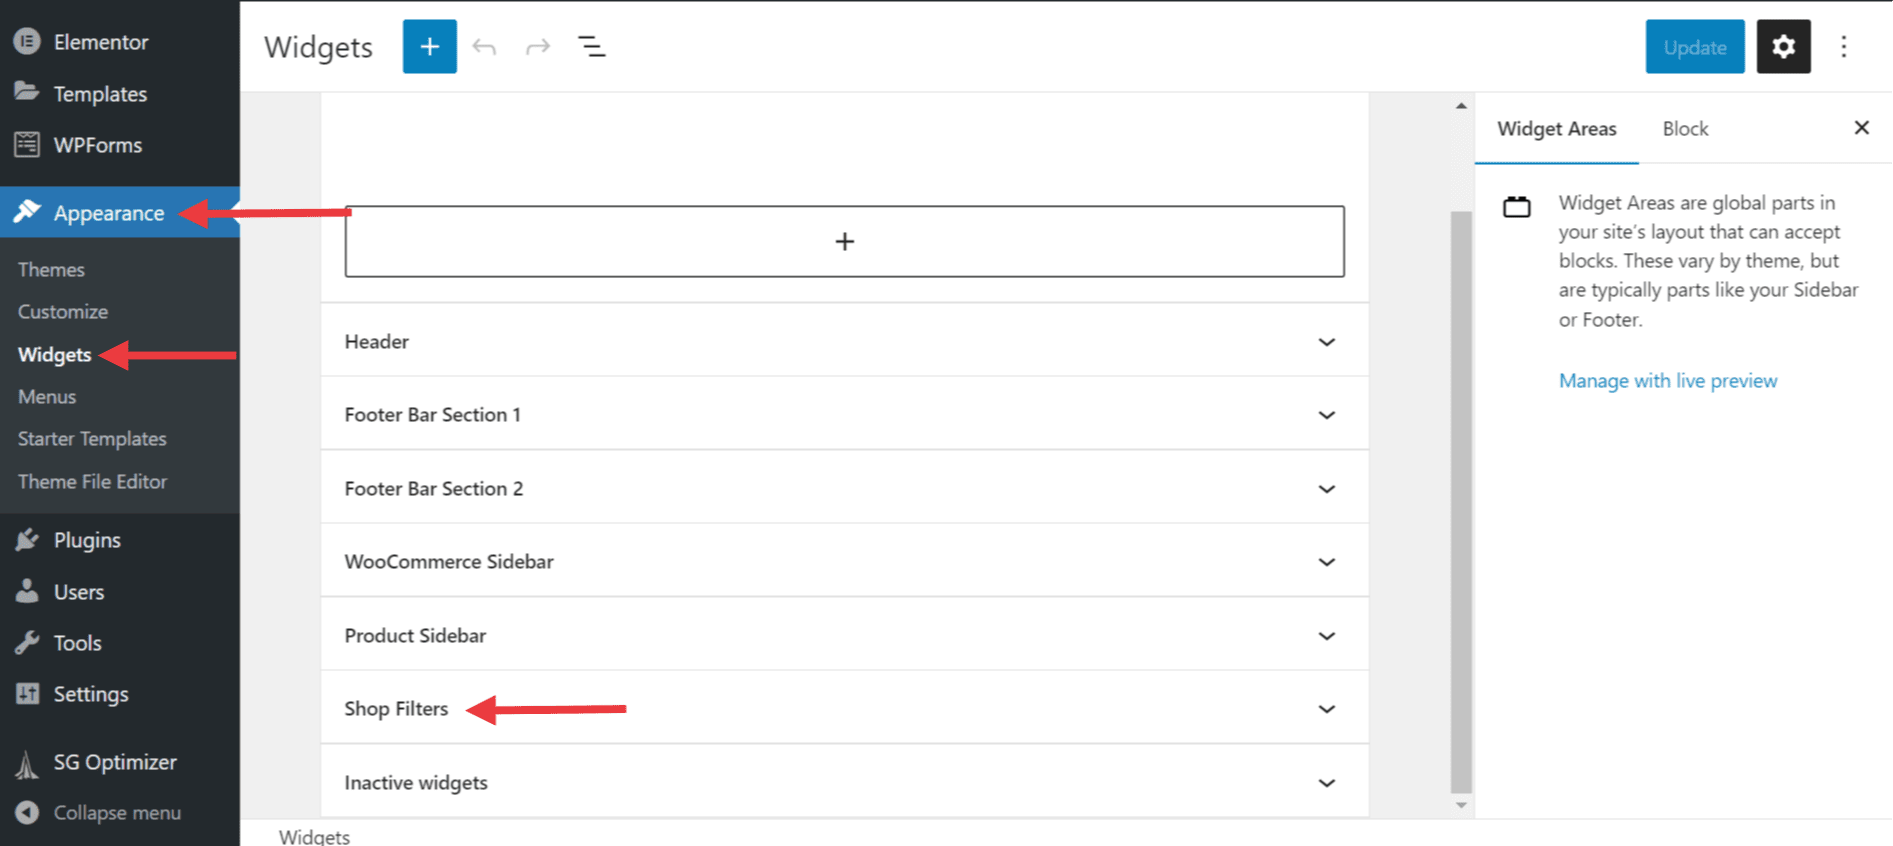The image size is (1893, 846).
Task: Click the undo arrow icon
Action: pyautogui.click(x=484, y=47)
